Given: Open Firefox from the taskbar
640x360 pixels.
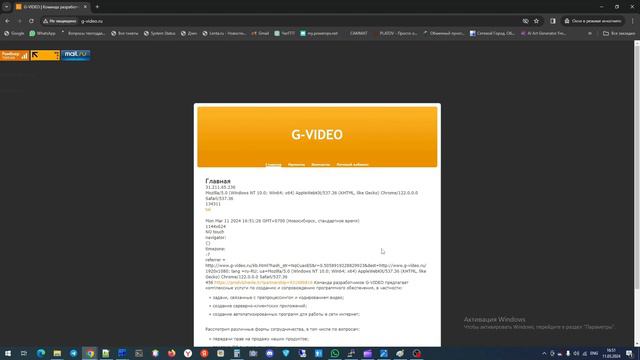Looking at the screenshot, I should [x=171, y=353].
